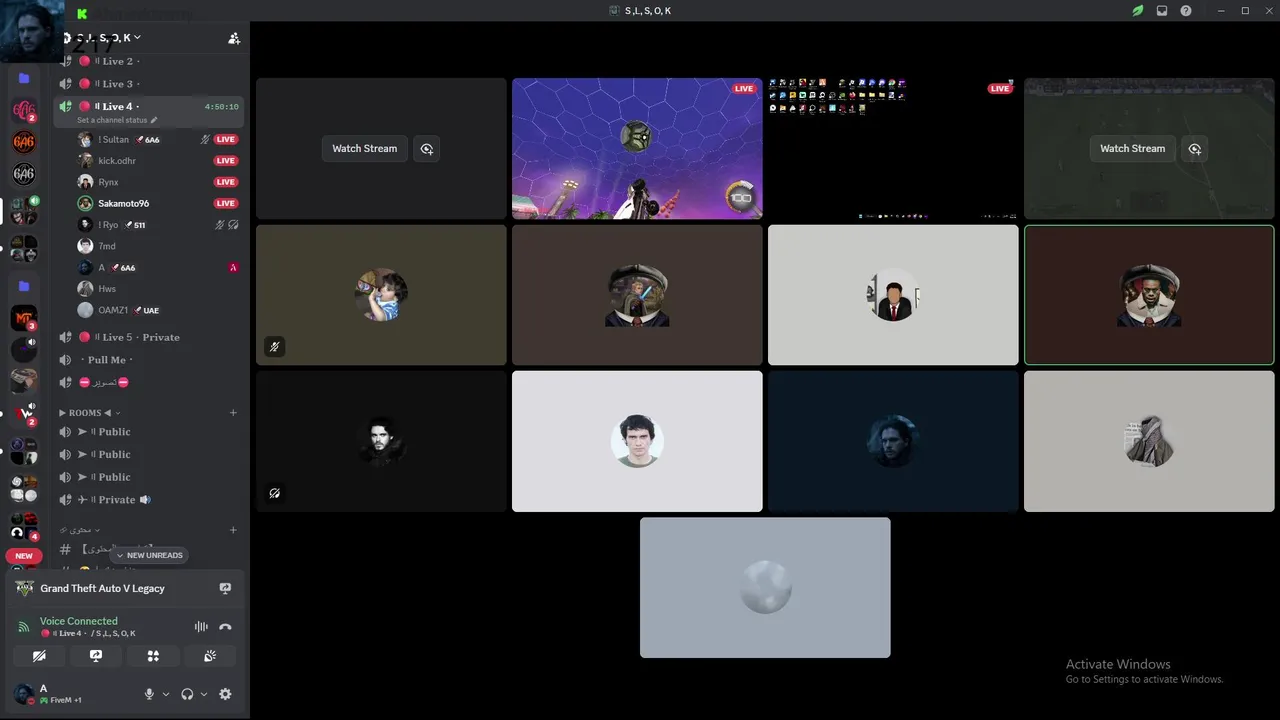Open the orange 6A6 server icon
Image resolution: width=1280 pixels, height=720 pixels.
pyautogui.click(x=24, y=142)
